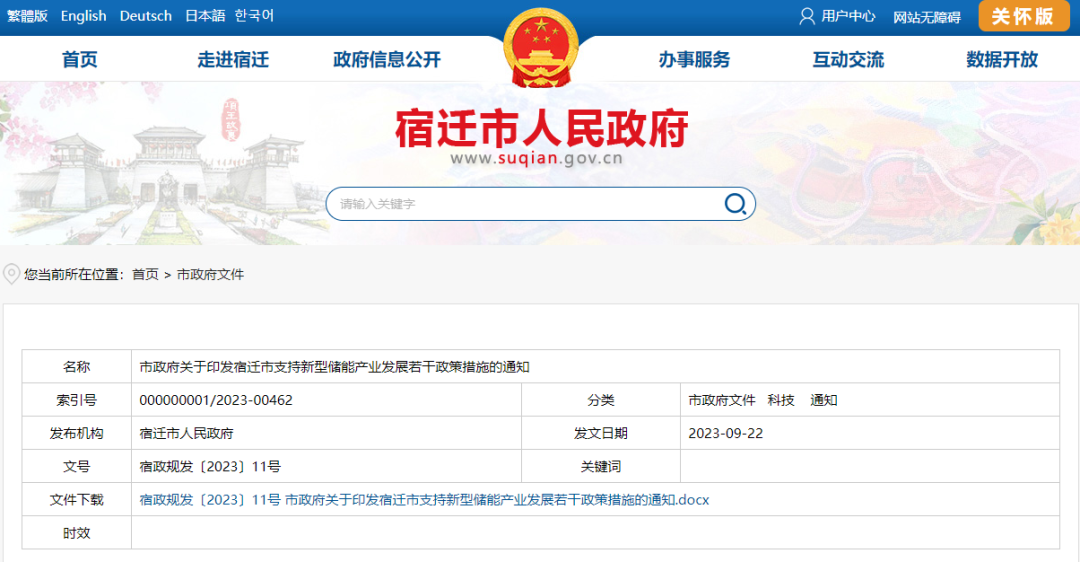The height and width of the screenshot is (562, 1080).
Task: Click the user center person icon
Action: coord(807,16)
